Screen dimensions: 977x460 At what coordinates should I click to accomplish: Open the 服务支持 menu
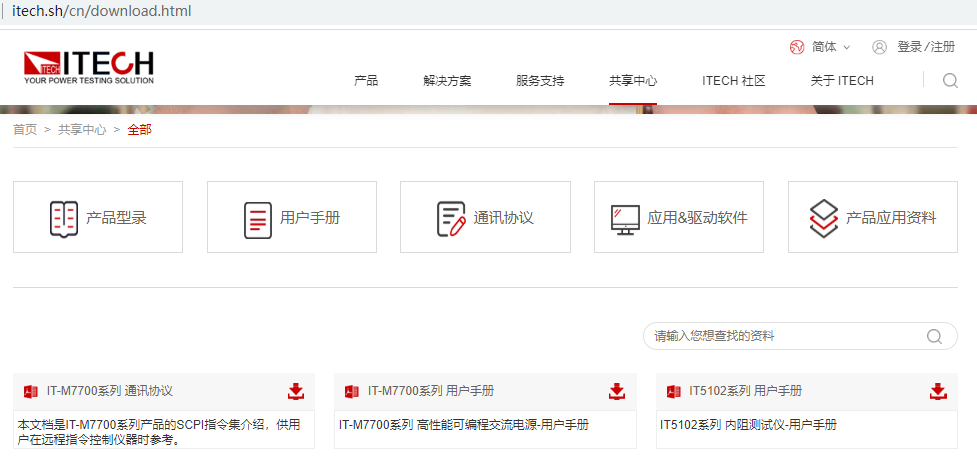point(540,80)
